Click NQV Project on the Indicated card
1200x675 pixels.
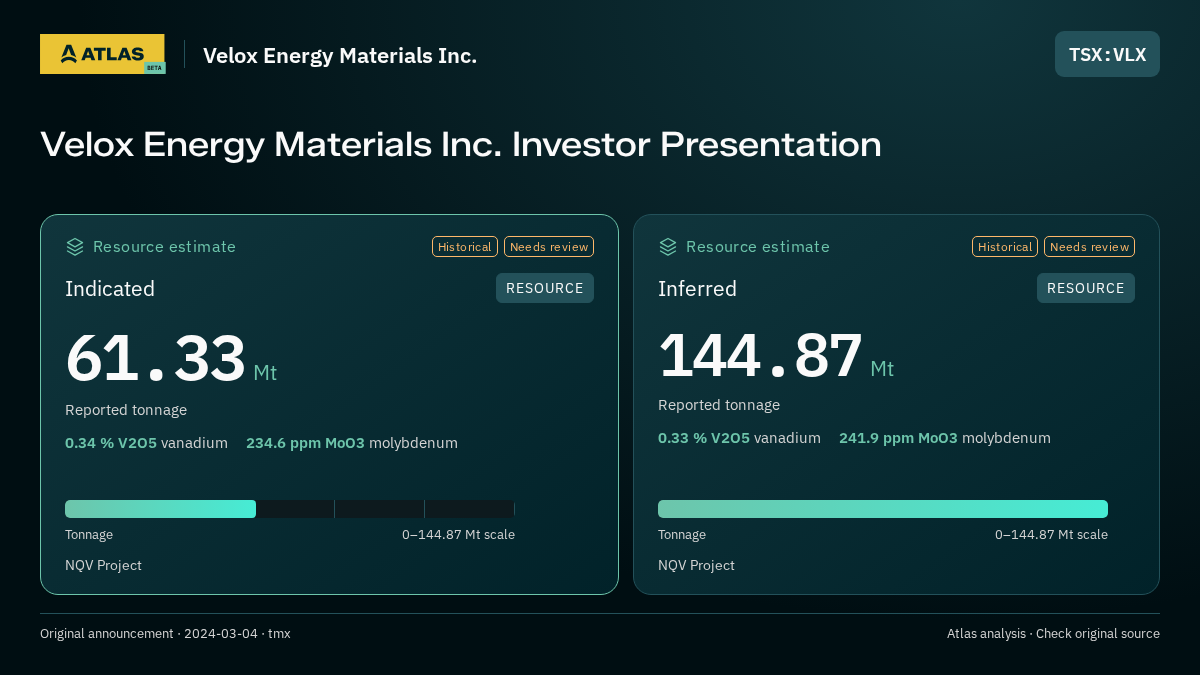point(103,565)
